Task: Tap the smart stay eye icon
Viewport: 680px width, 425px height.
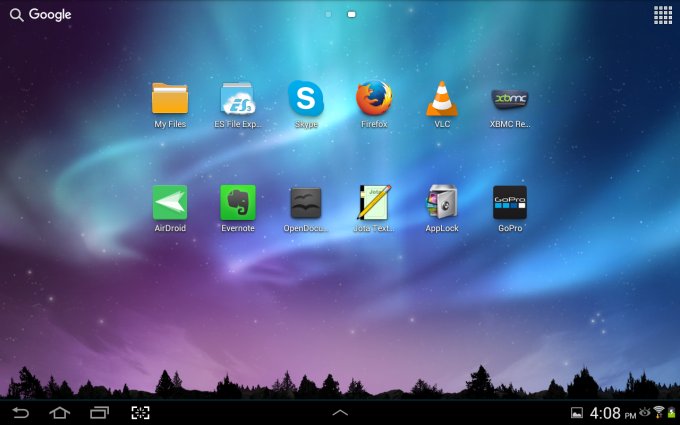Action: click(x=645, y=411)
